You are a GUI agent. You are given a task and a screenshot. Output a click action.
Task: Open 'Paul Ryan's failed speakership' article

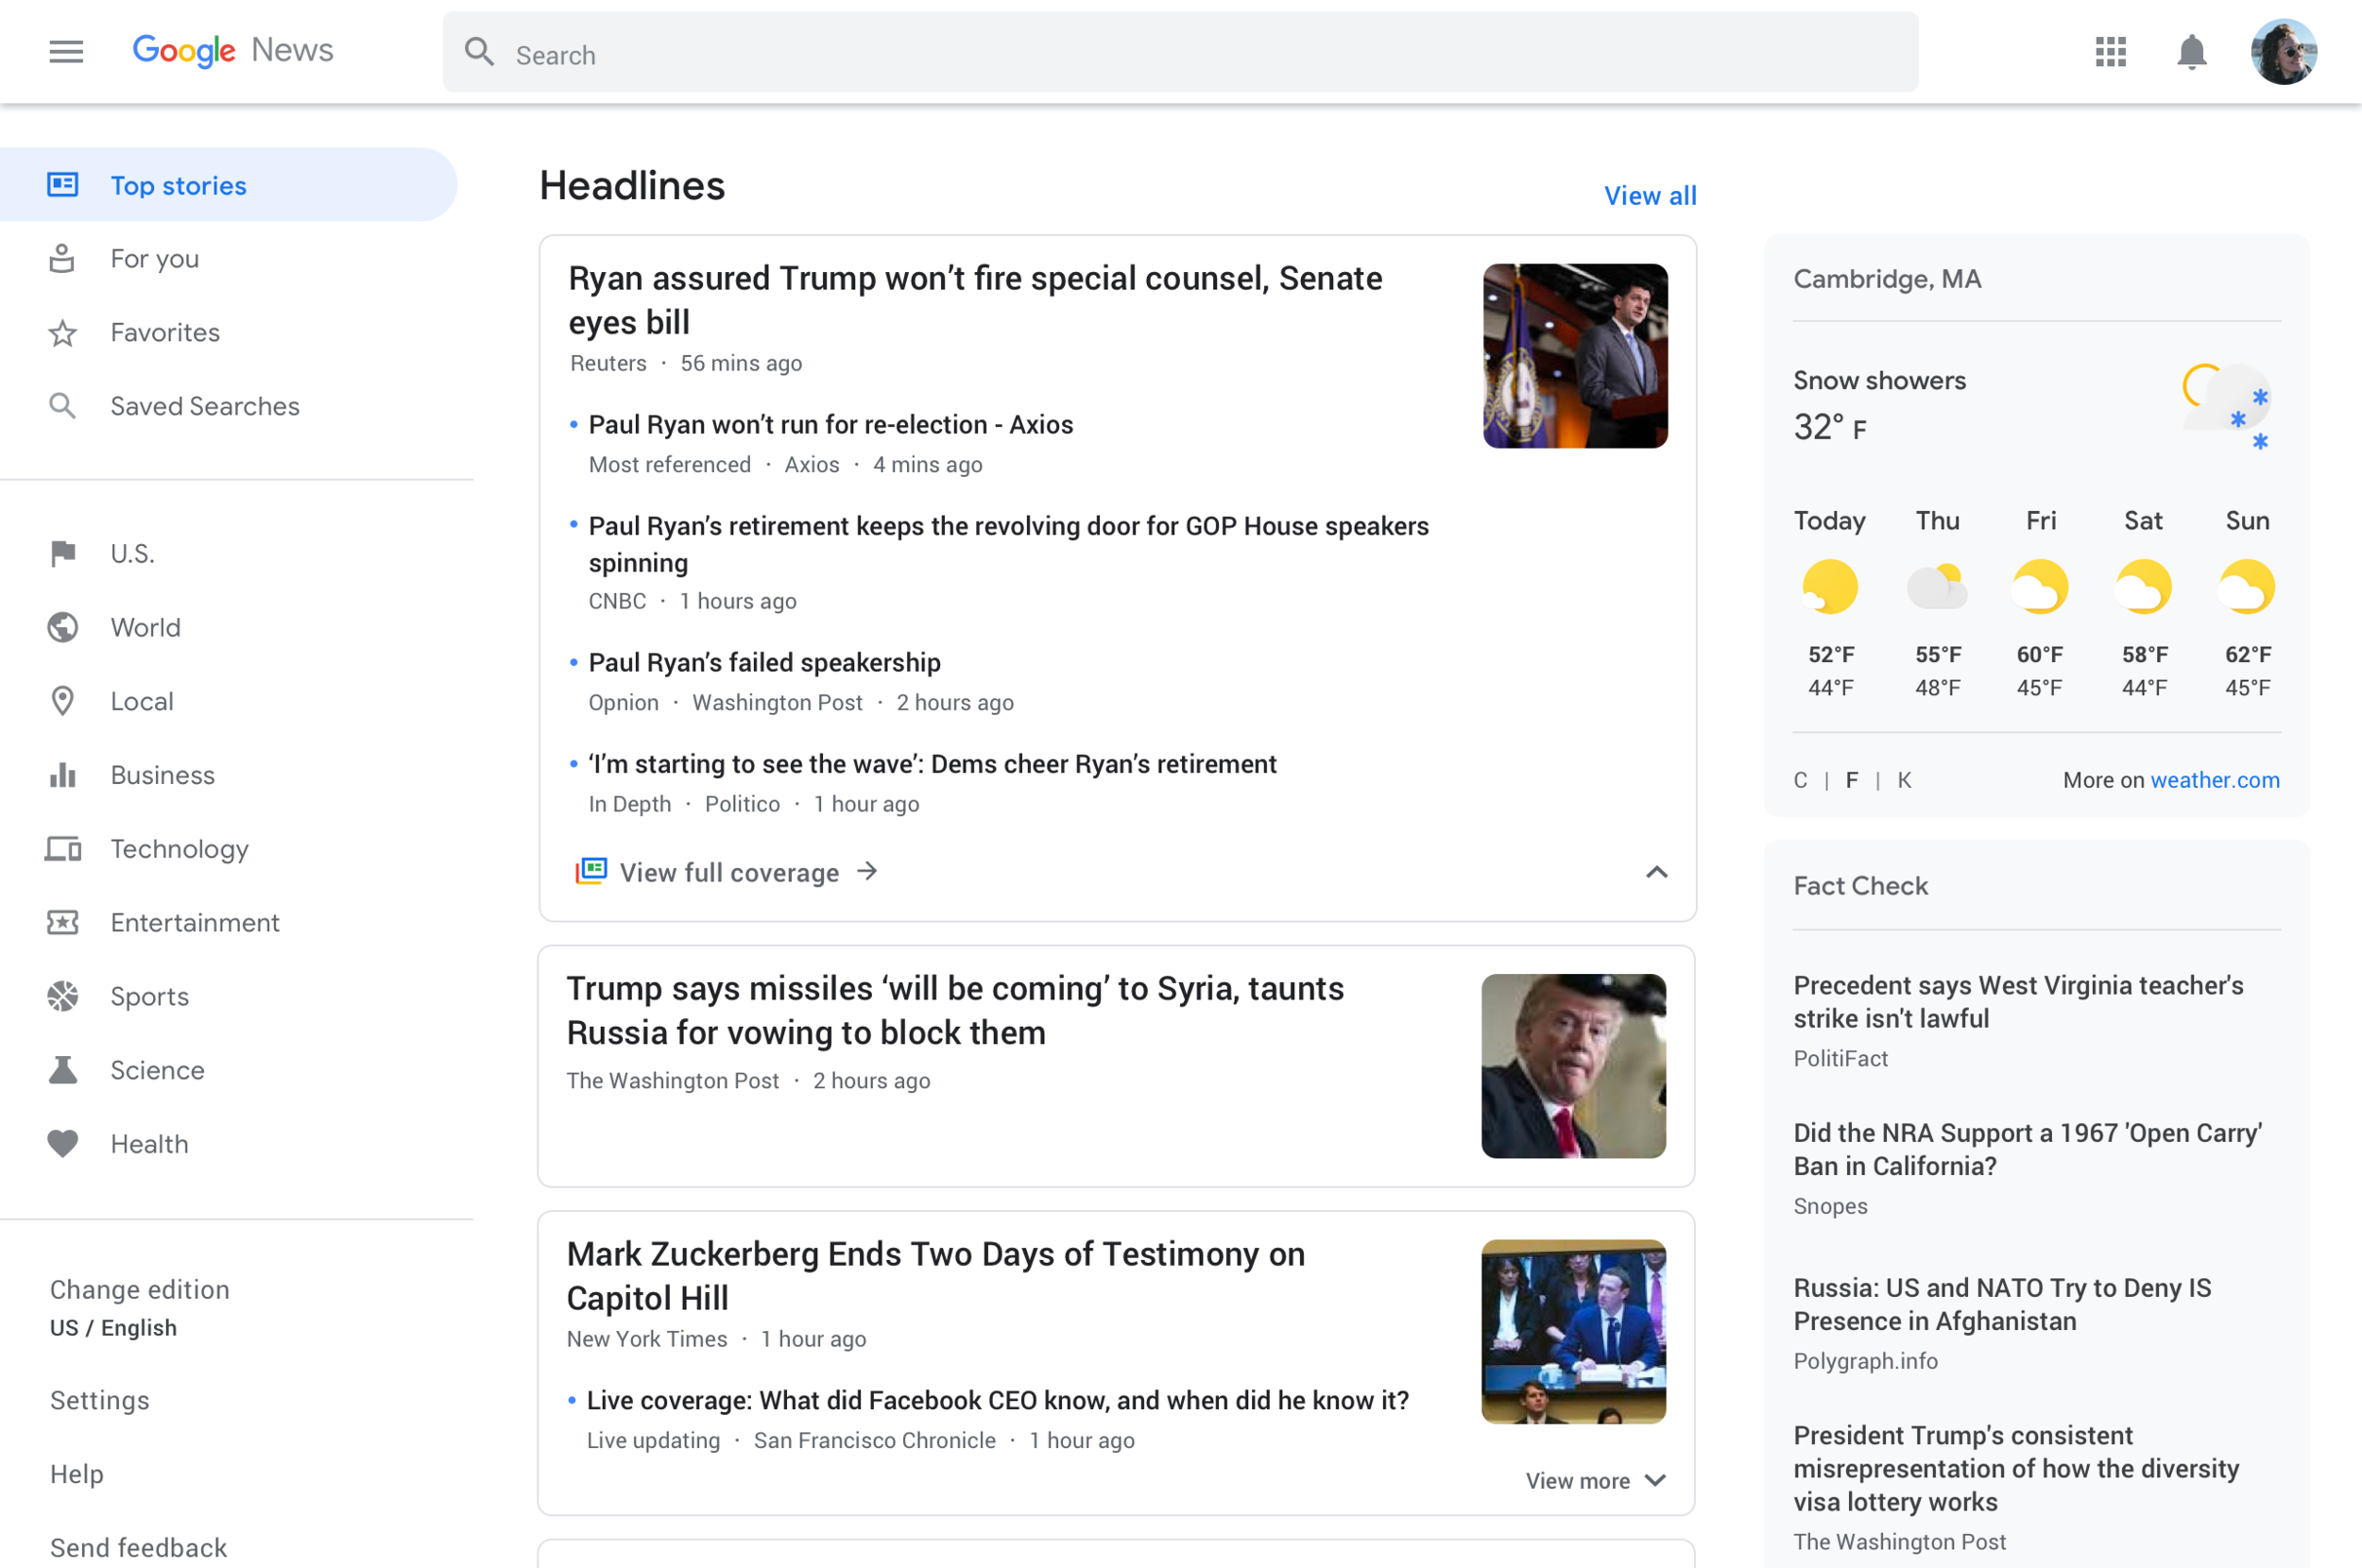pos(764,662)
